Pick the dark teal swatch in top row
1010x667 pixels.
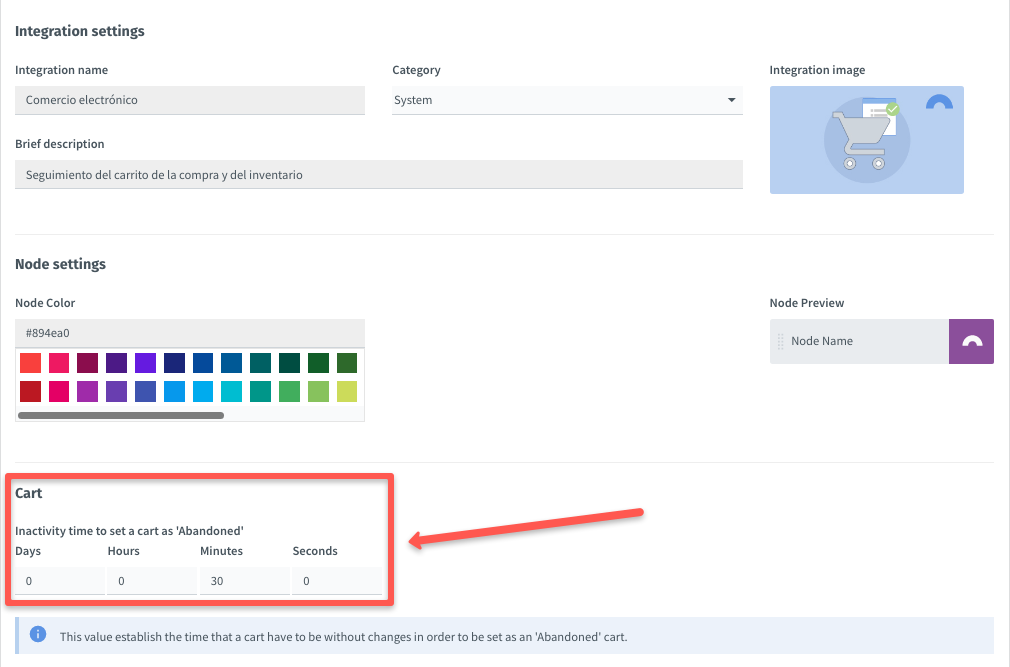(x=260, y=363)
